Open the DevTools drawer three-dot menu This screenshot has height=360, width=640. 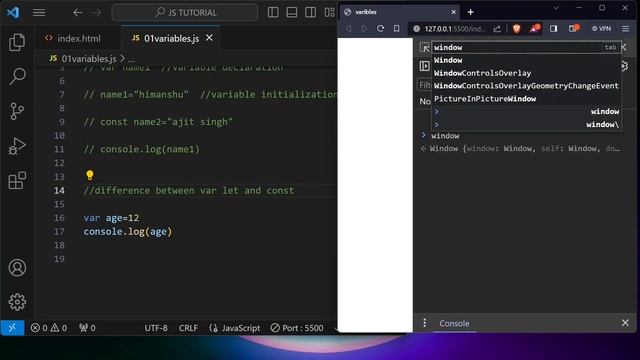coord(424,323)
